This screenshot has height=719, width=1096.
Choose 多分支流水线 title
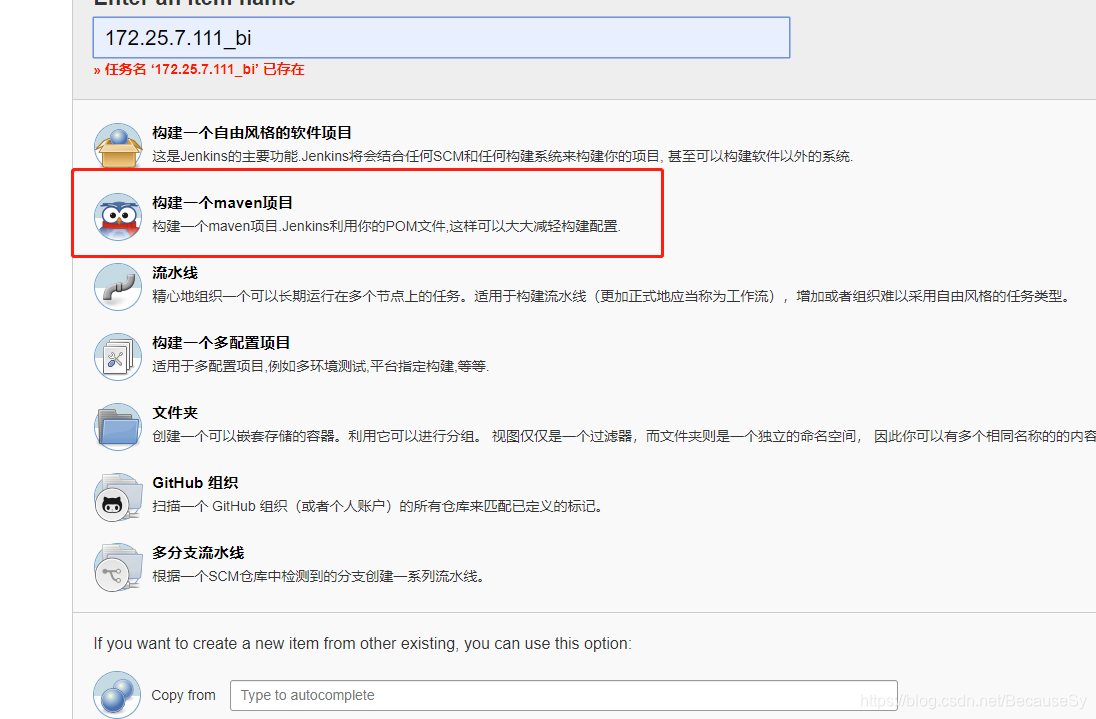pos(198,553)
